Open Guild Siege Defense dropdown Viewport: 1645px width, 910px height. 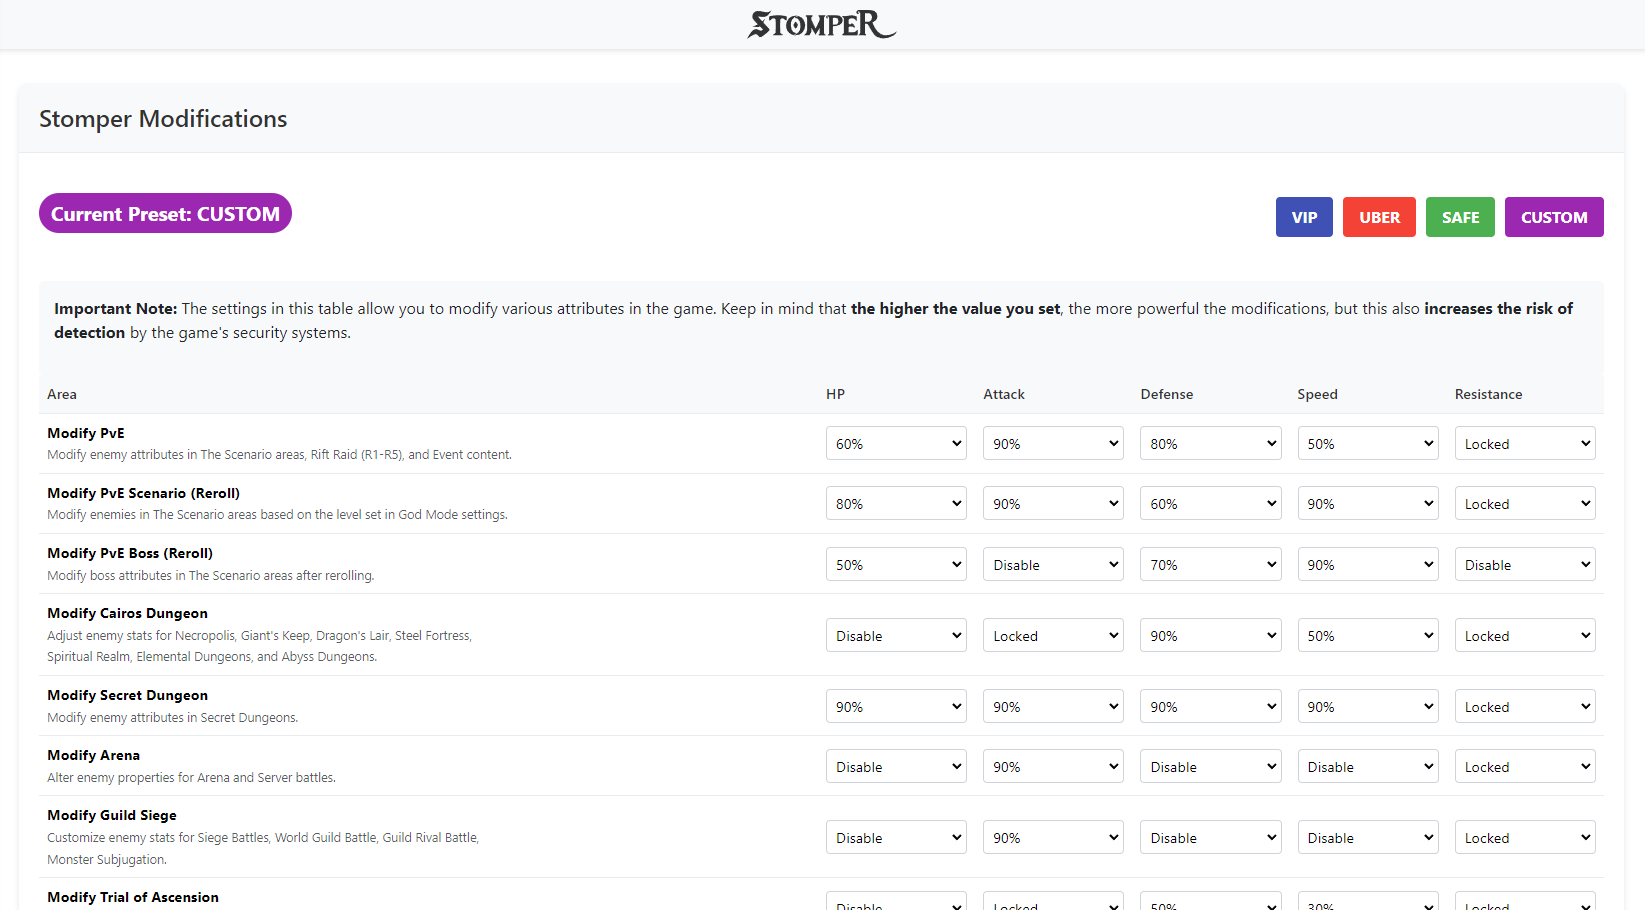click(1210, 837)
